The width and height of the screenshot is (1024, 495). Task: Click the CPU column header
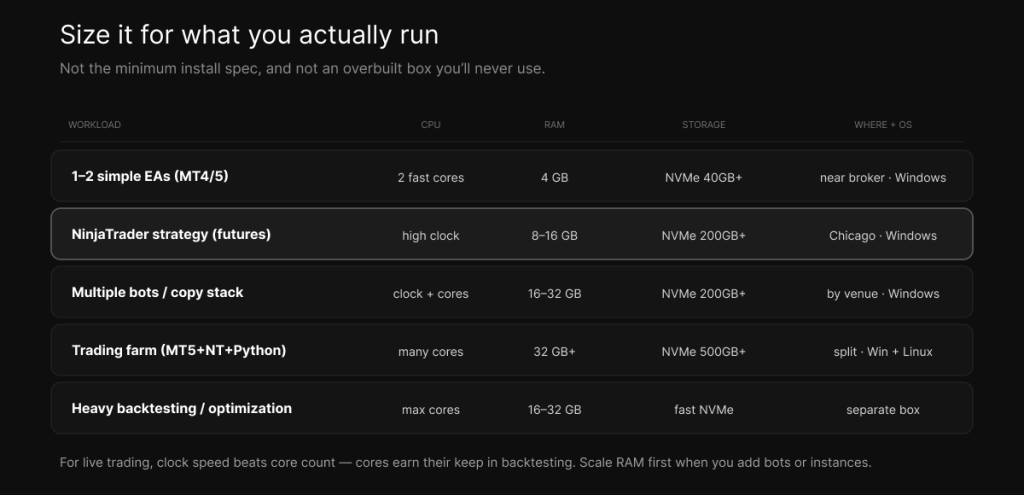coord(431,125)
